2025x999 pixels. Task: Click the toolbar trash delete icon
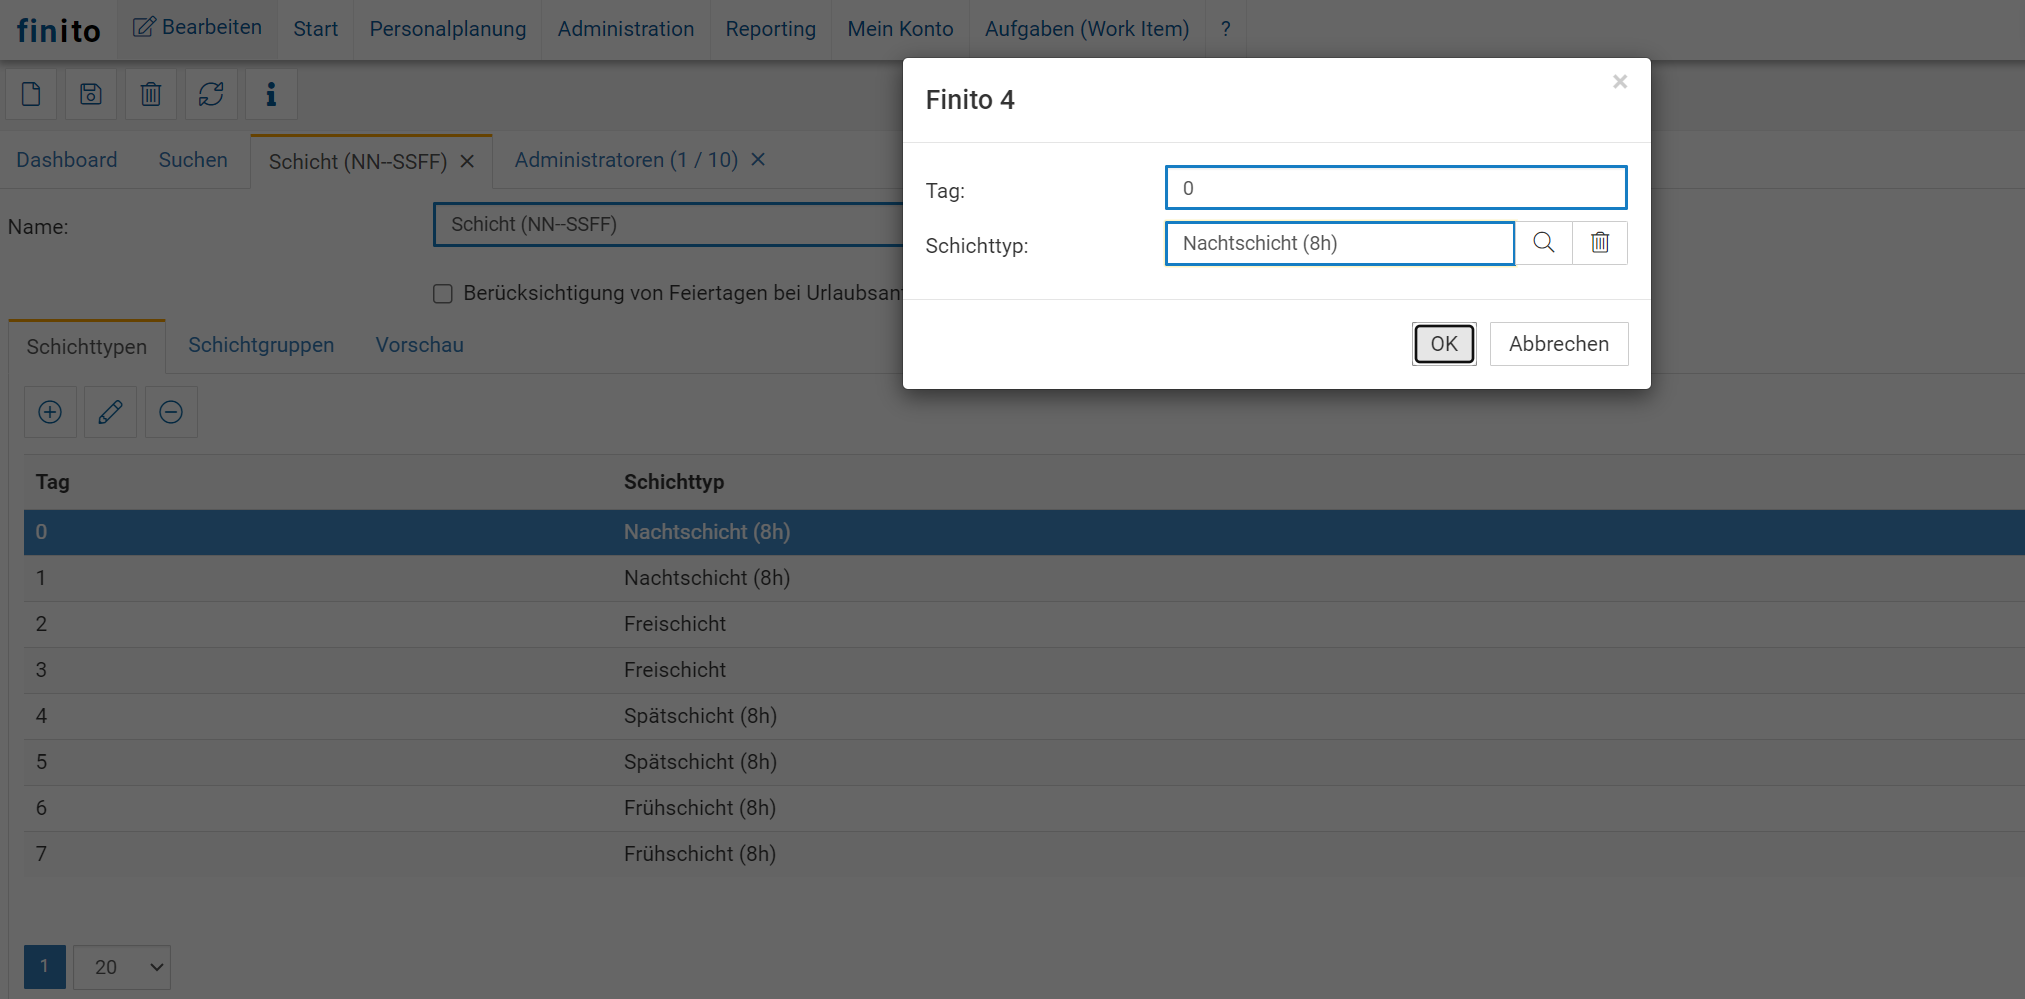click(x=151, y=95)
